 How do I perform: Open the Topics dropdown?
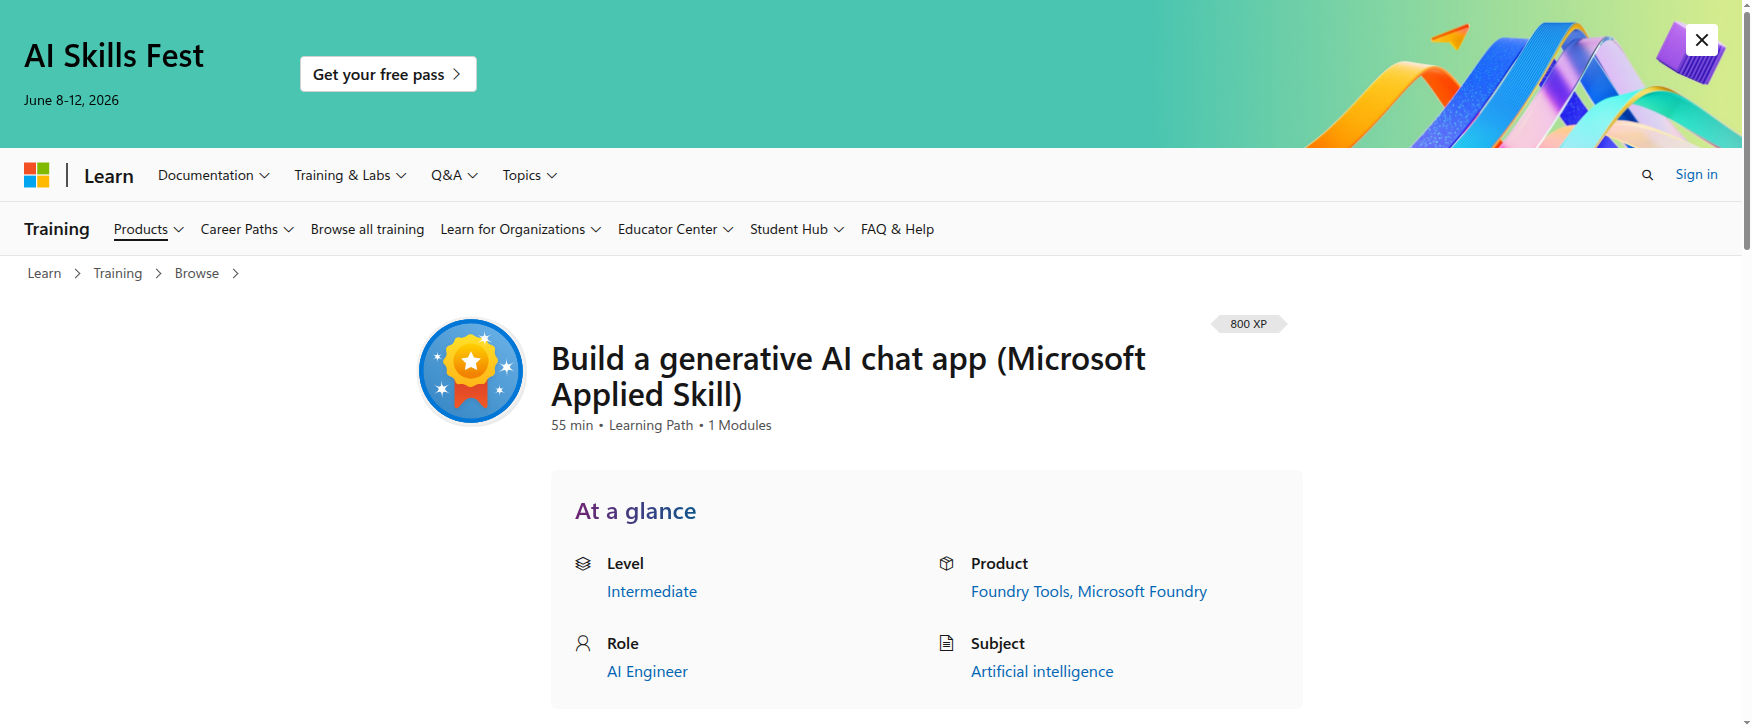tap(530, 175)
